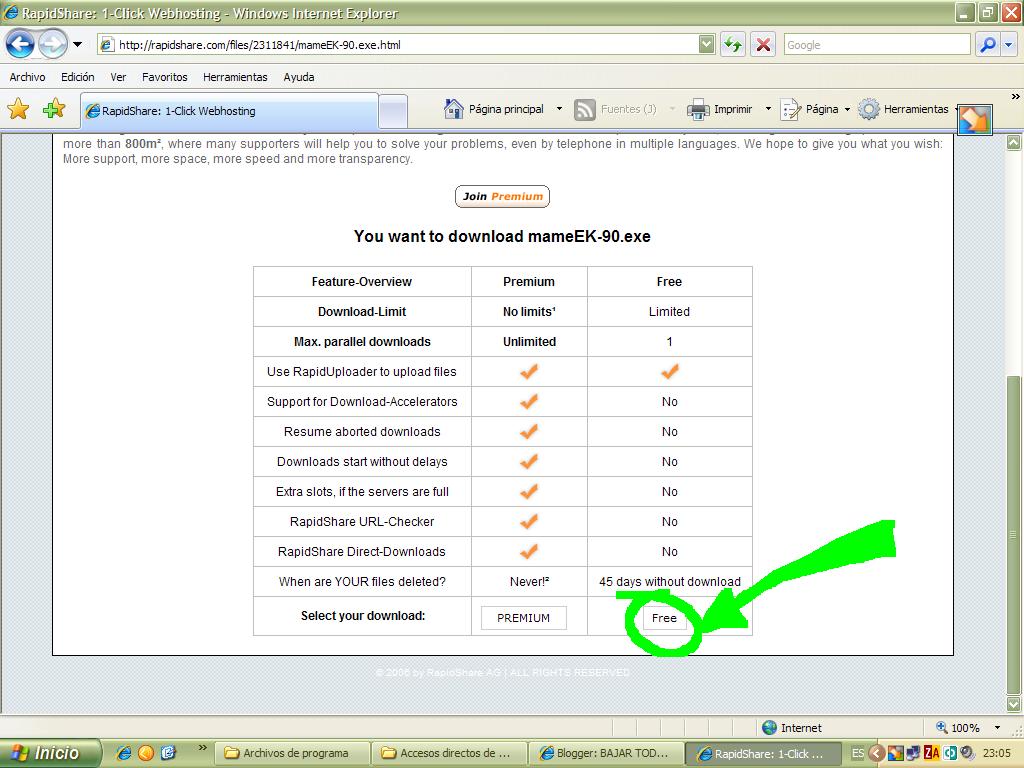Click the 'RapidShare URL-Checker' row label
Image resolution: width=1024 pixels, height=768 pixels.
(x=362, y=522)
